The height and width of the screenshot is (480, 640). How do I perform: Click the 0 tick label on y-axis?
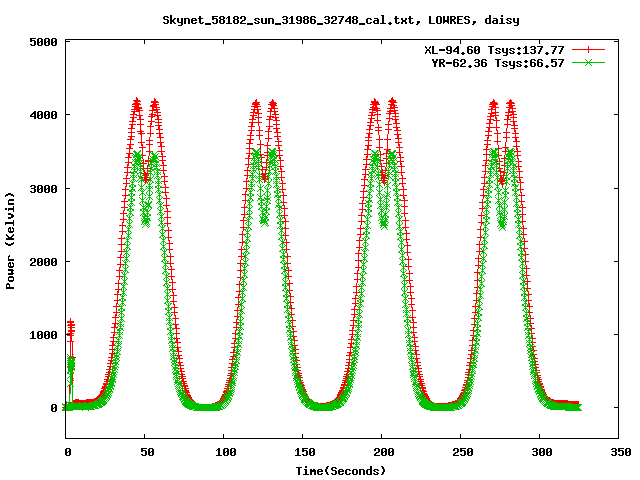(54, 408)
